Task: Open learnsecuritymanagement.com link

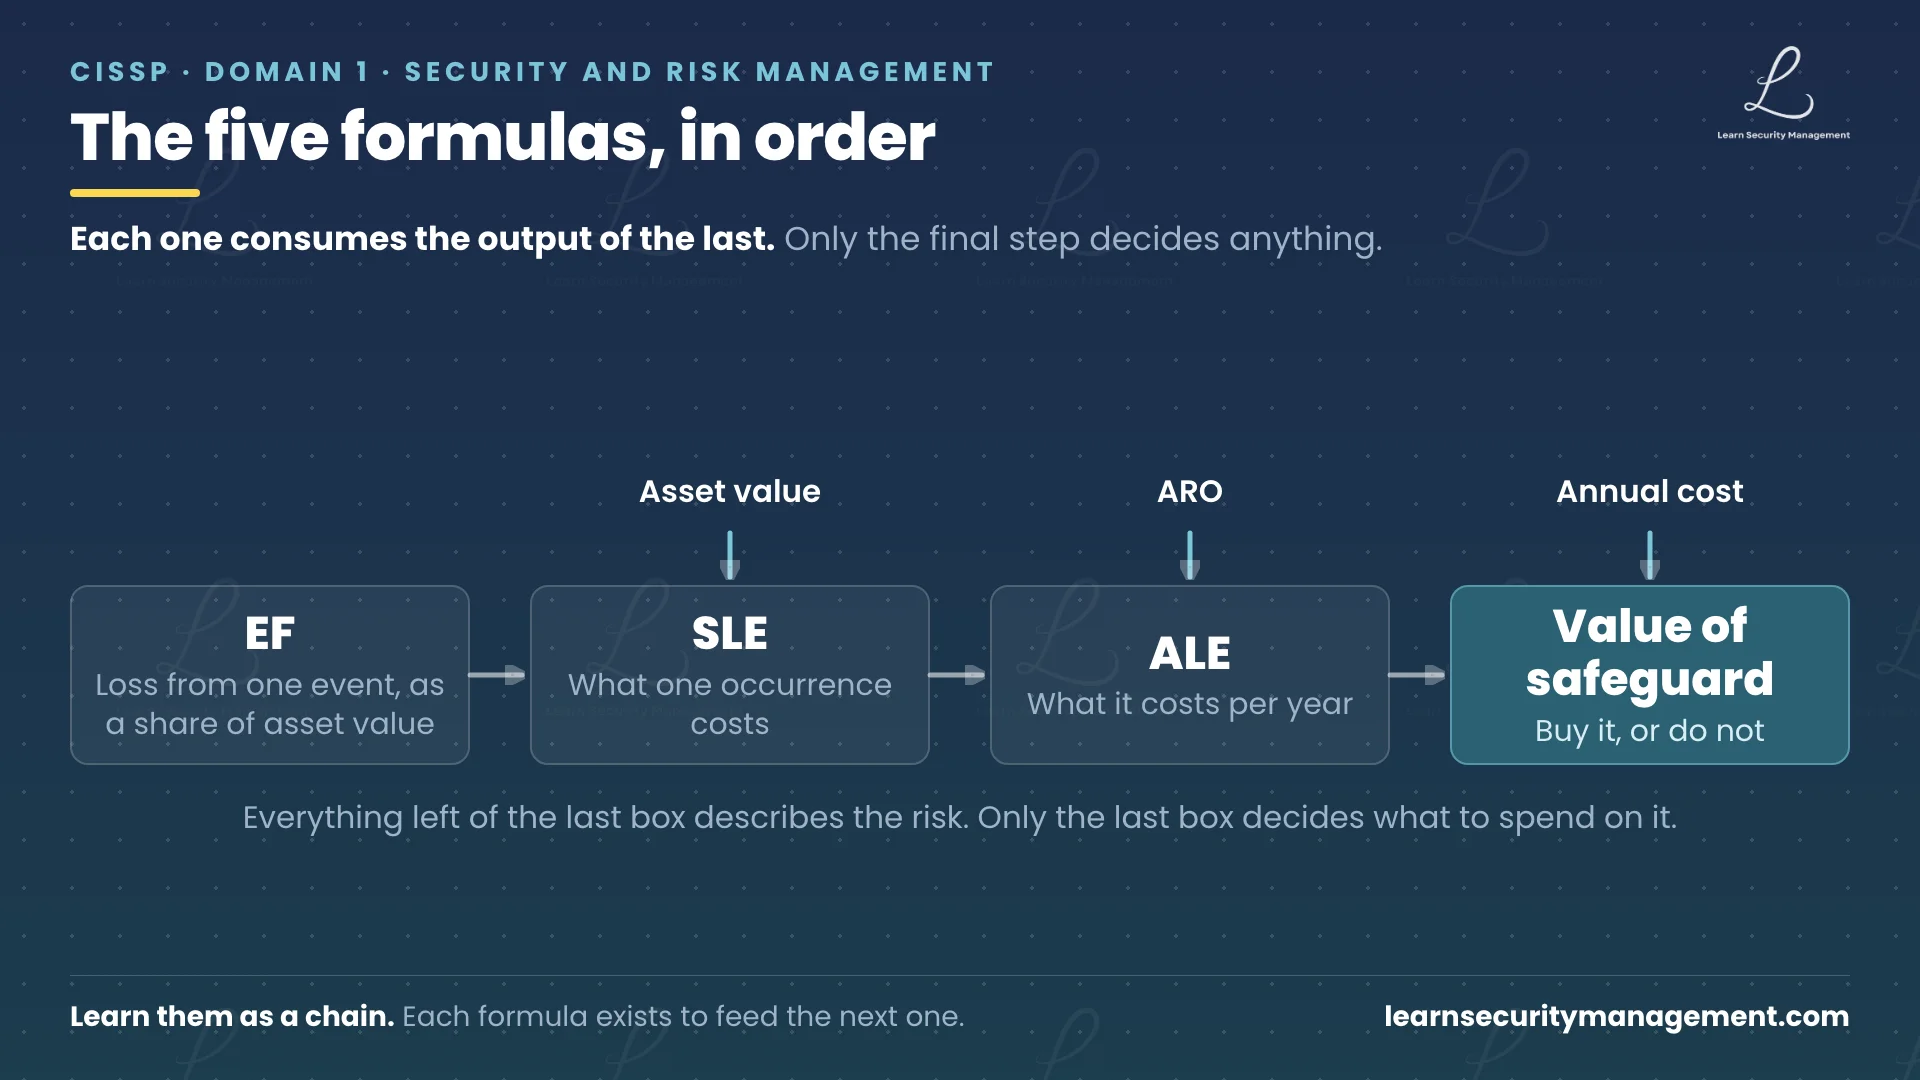Action: click(1617, 1016)
